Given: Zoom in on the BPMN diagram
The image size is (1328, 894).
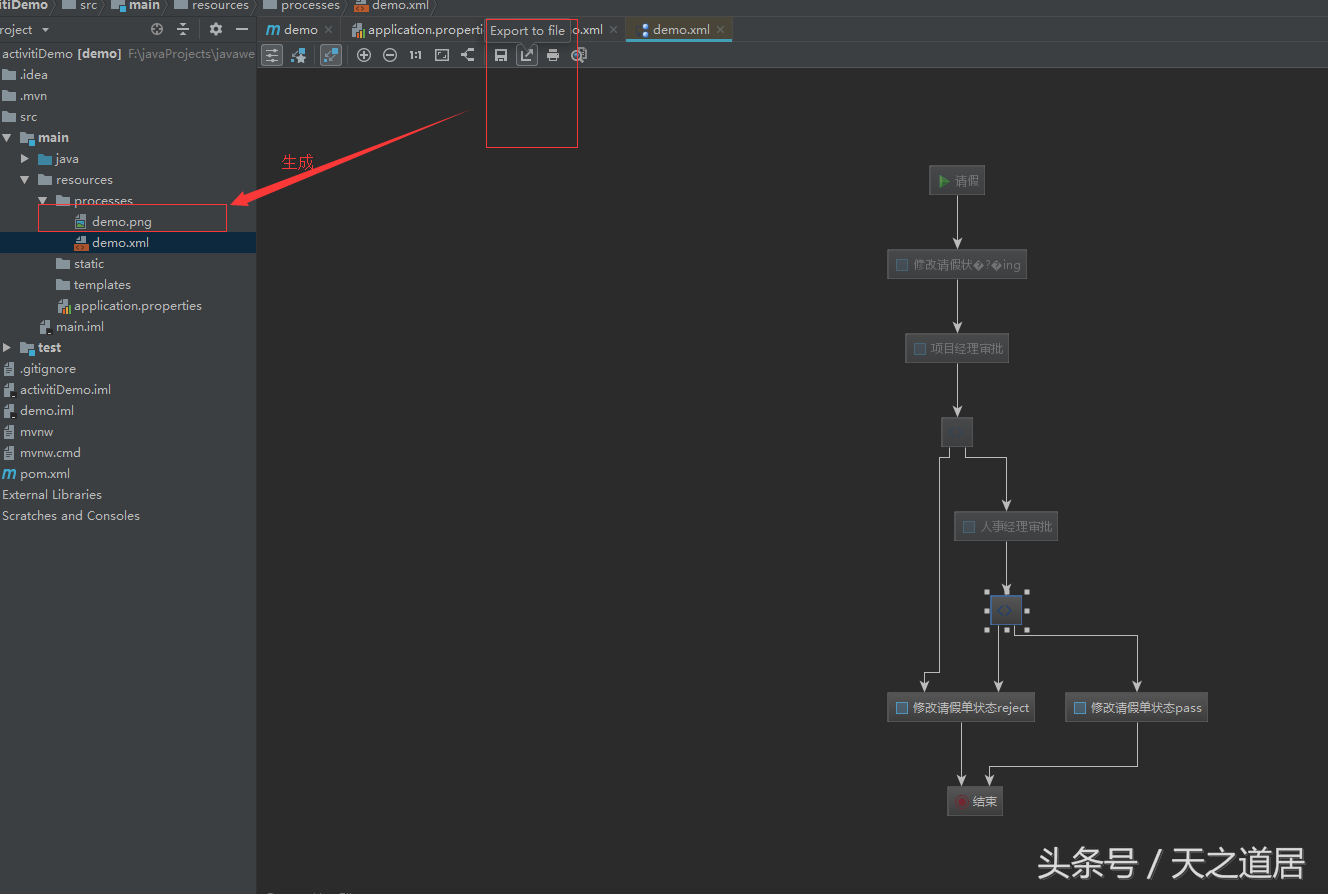Looking at the screenshot, I should (x=364, y=55).
